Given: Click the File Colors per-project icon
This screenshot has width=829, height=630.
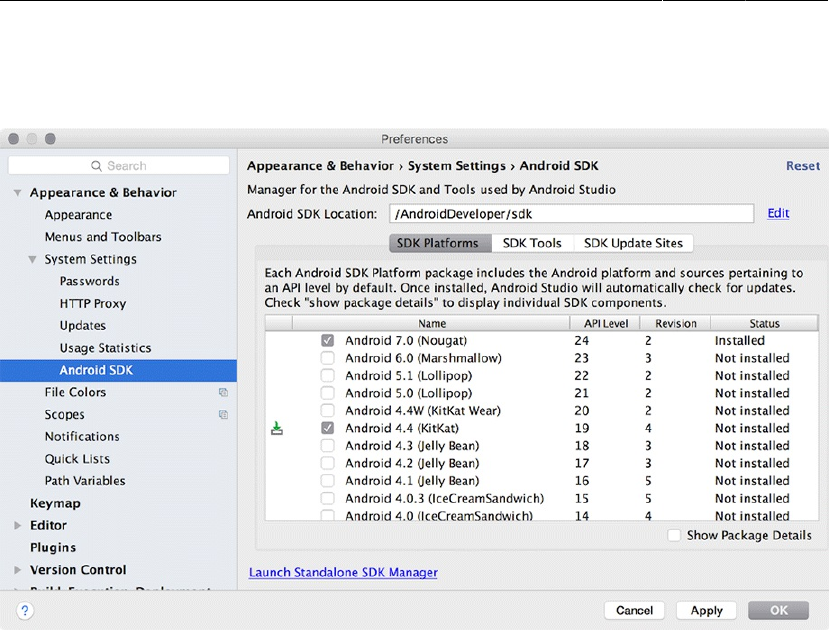Looking at the screenshot, I should click(x=224, y=393).
